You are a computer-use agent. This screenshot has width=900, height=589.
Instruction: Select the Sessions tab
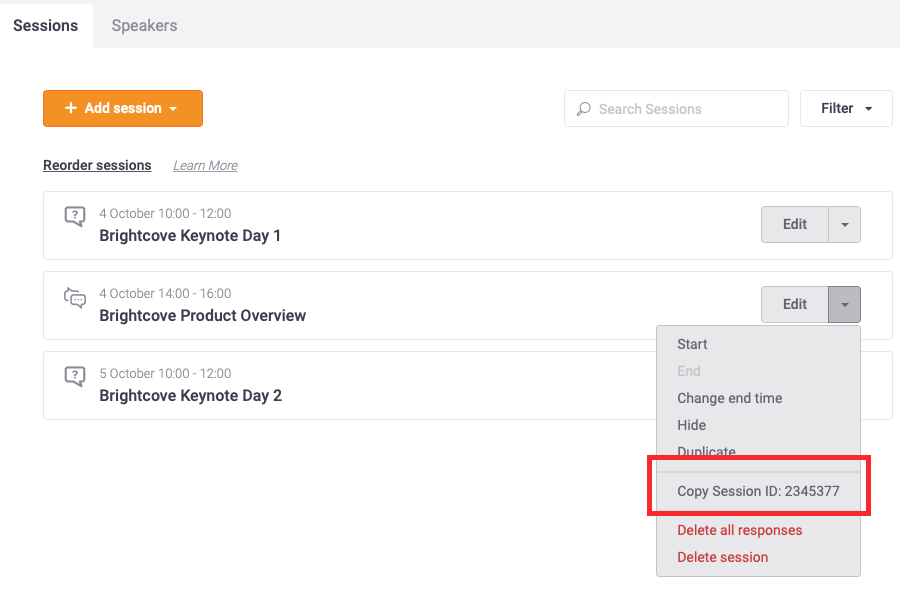coord(45,25)
